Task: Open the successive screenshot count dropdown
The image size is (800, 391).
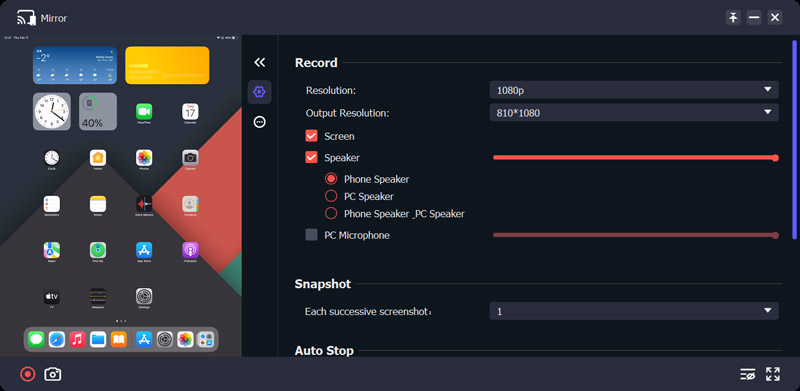Action: click(634, 311)
